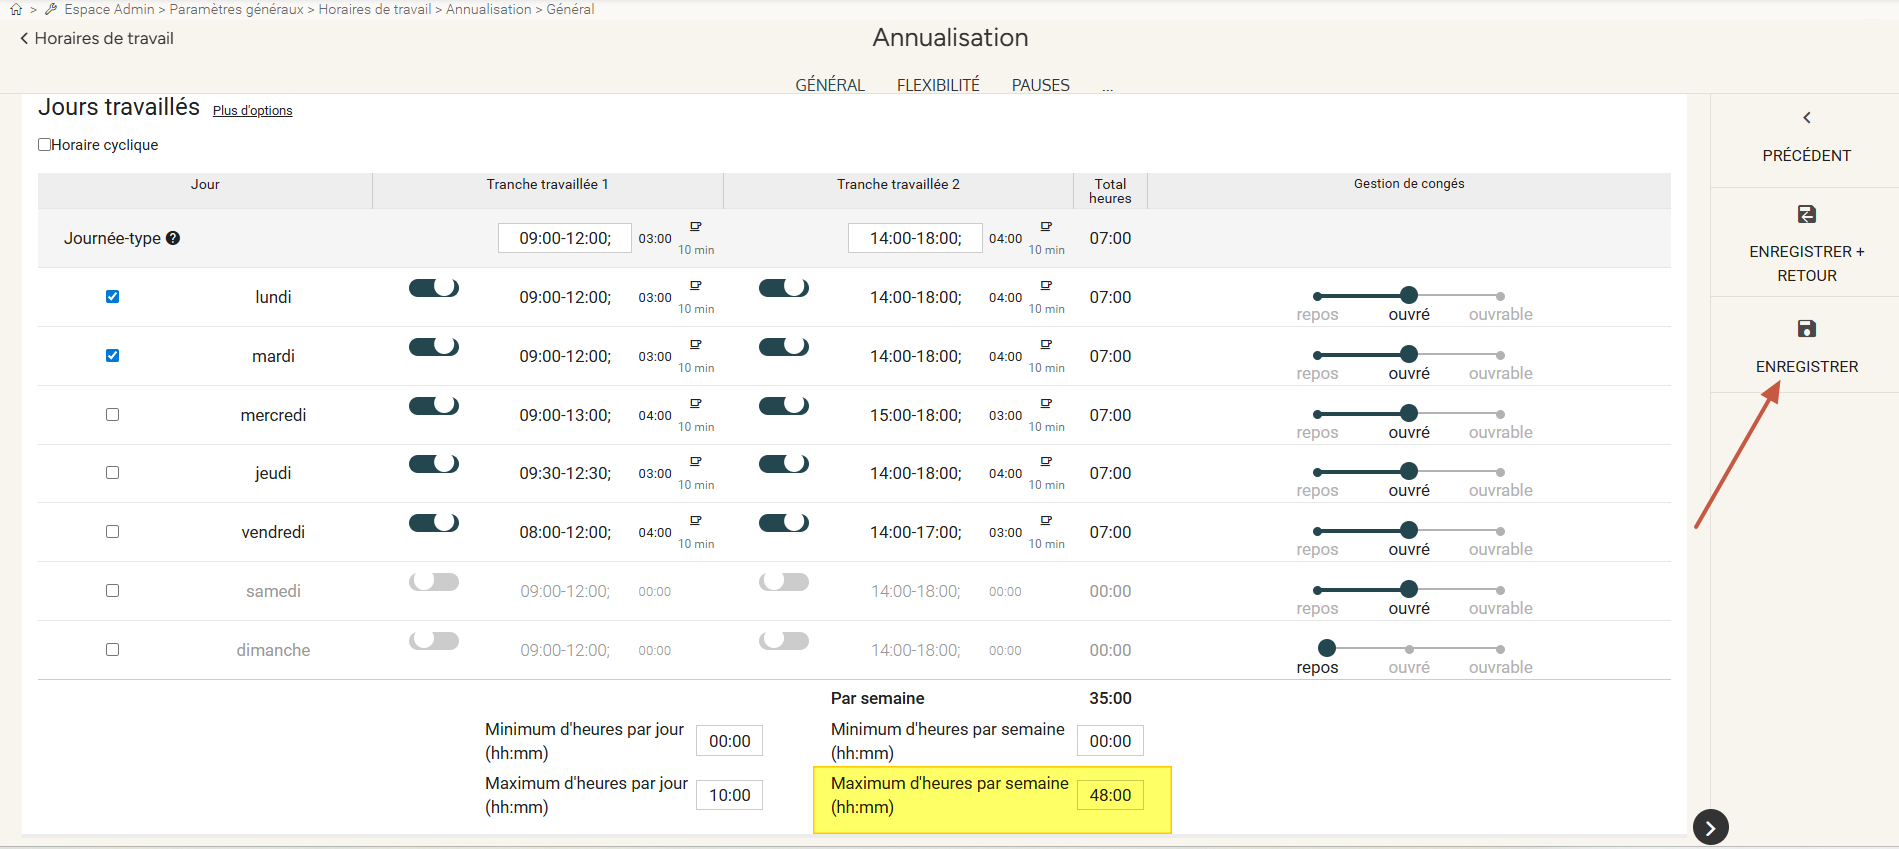
Task: Click lundi Tranche 1 pause cup icon
Action: click(x=696, y=286)
